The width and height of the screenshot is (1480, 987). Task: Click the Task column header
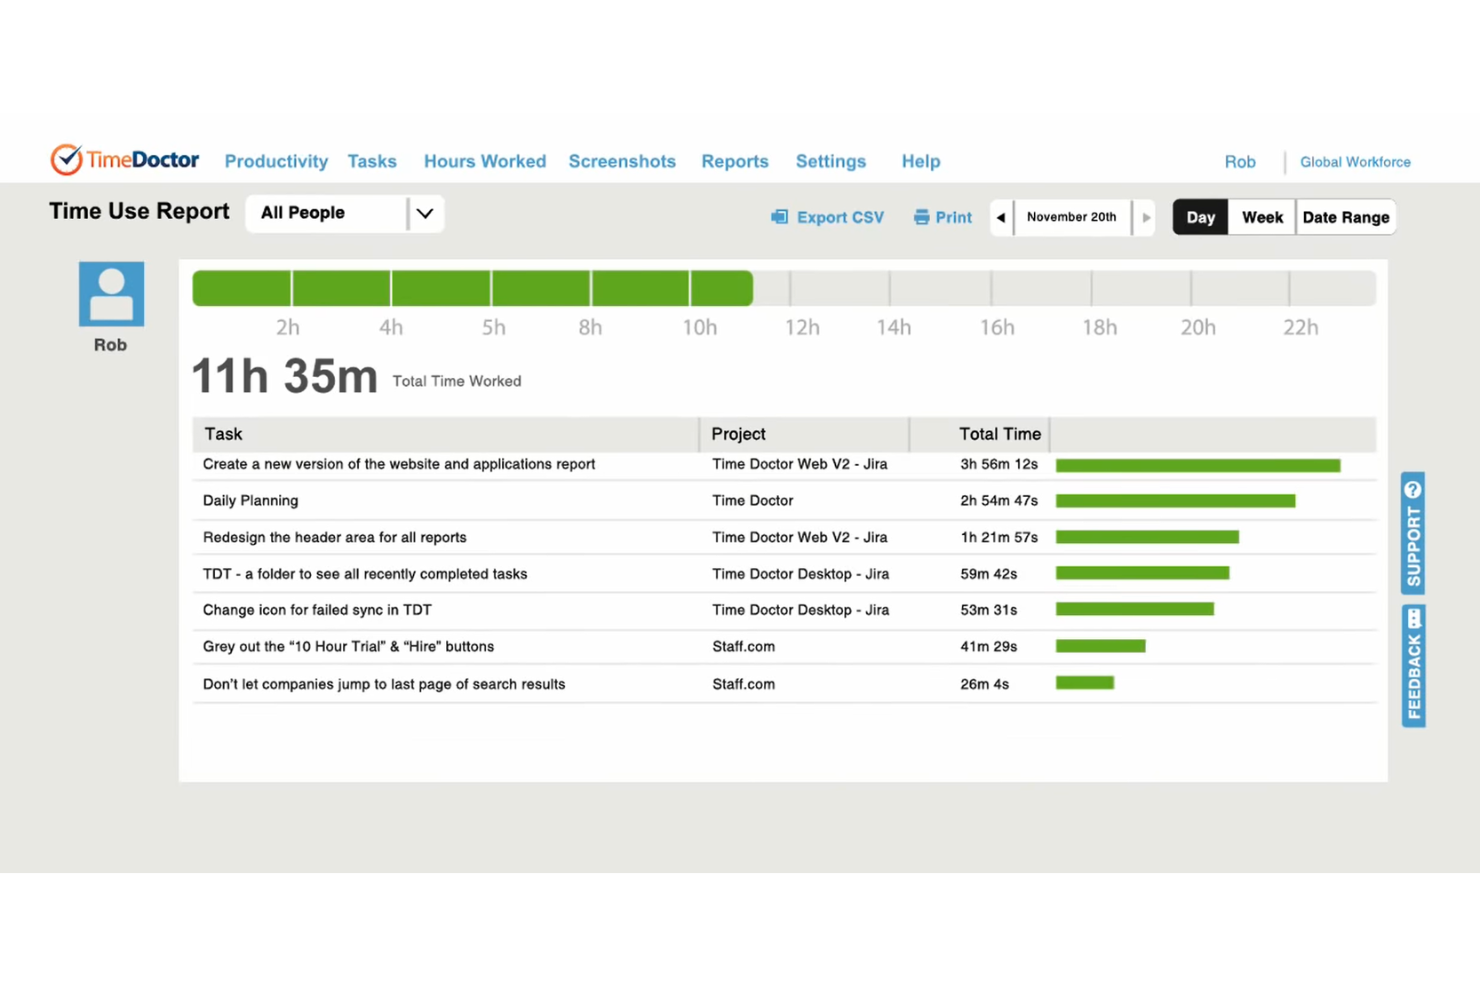224,434
